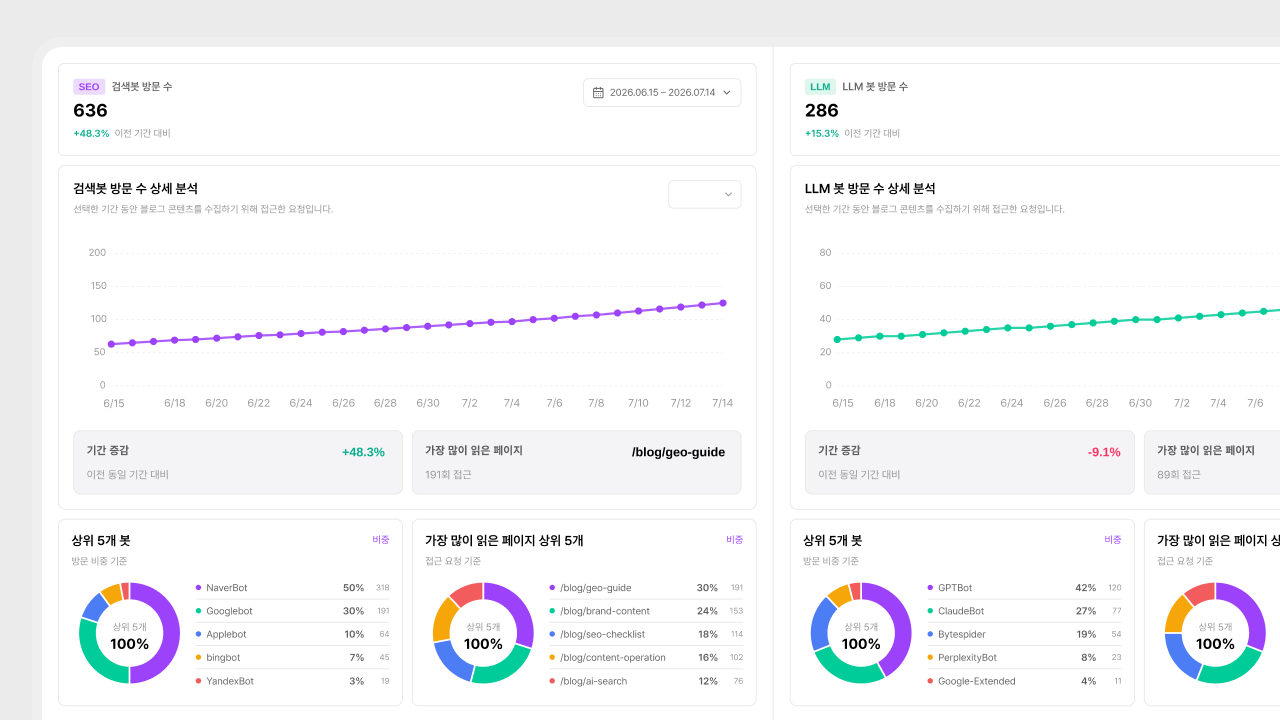Select /blog/geo-guide in the top pages legend
Viewport: 1280px width, 720px height.
coord(646,588)
